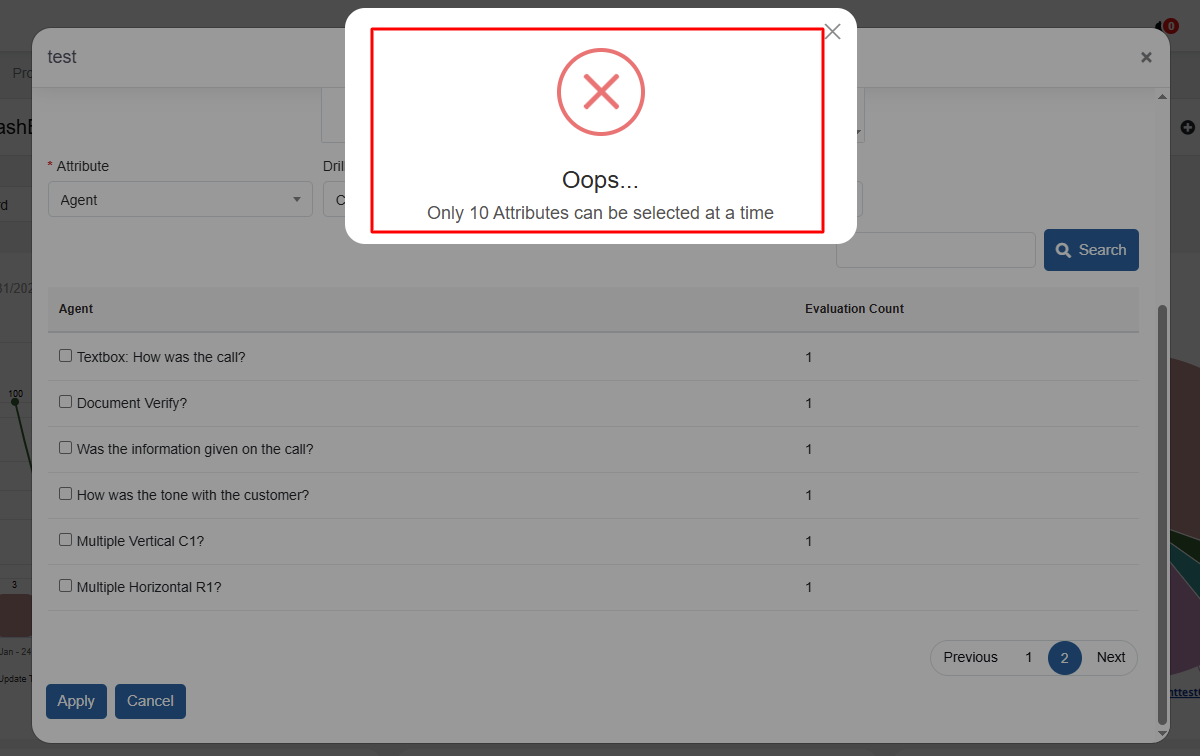Click Next in the pagination

tap(1110, 658)
